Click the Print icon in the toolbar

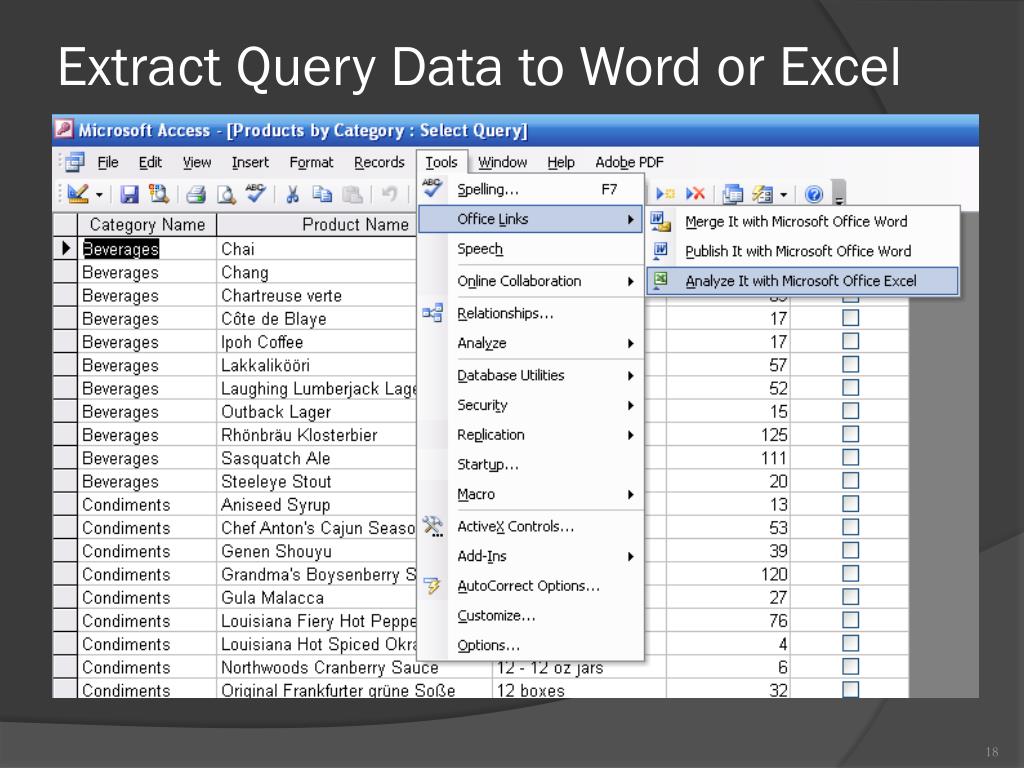pos(196,195)
